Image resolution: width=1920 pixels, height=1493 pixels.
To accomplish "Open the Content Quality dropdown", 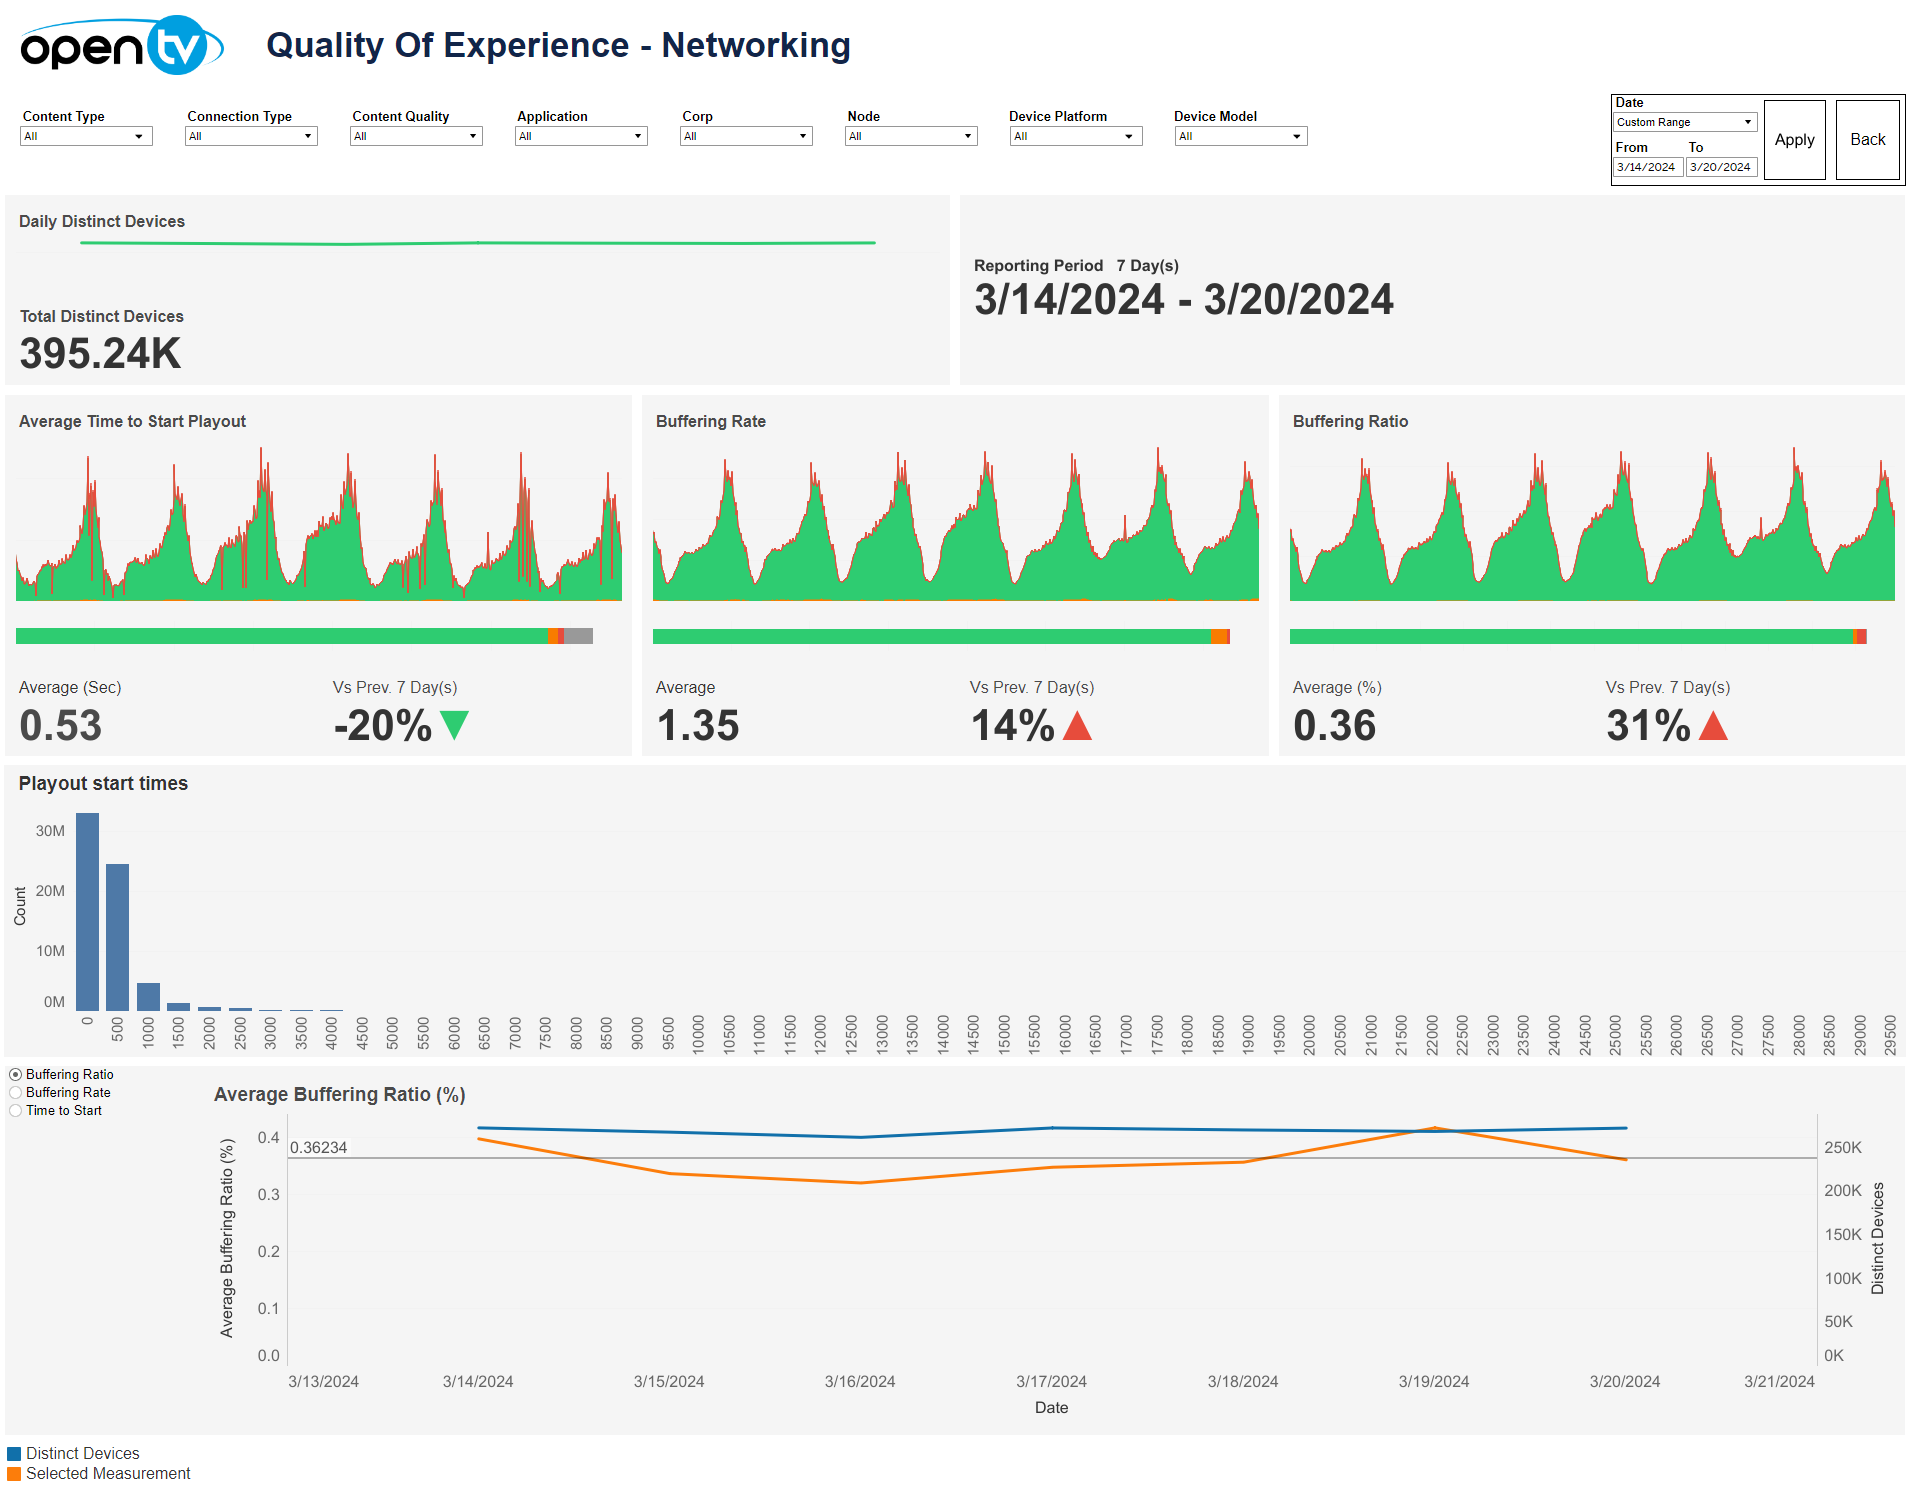I will 416,136.
